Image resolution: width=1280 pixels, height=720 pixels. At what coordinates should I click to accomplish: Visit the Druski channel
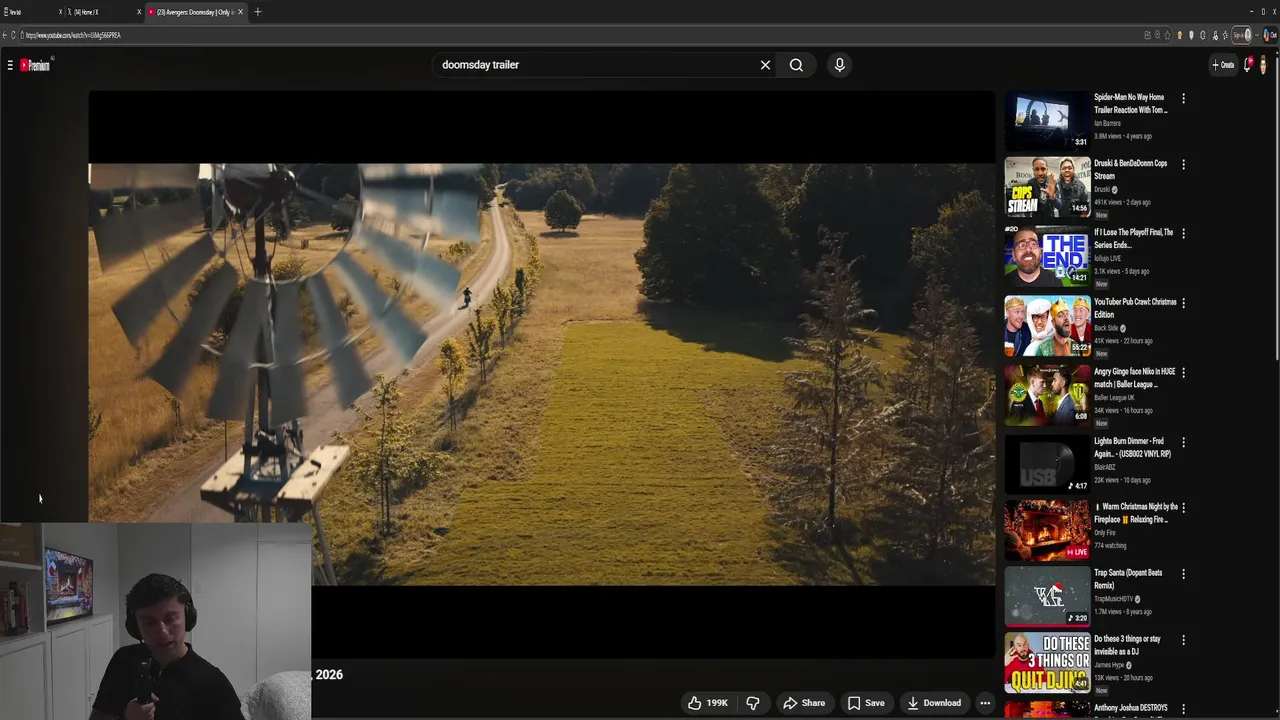tap(1102, 189)
